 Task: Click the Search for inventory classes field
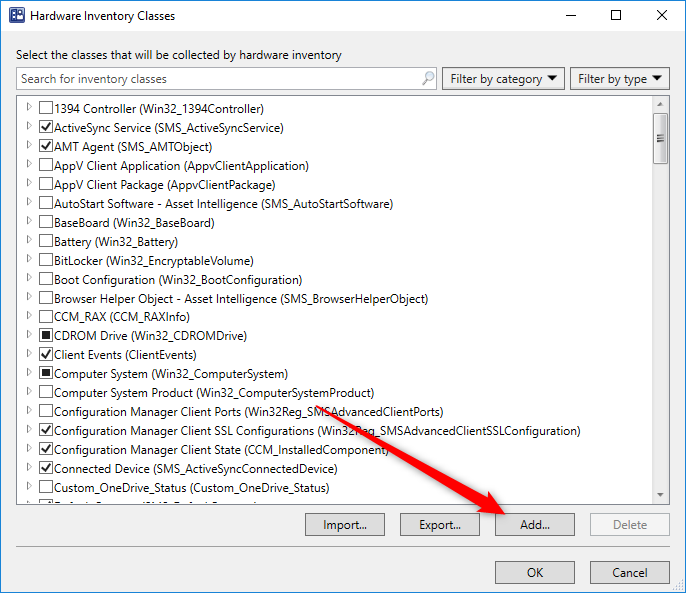226,79
